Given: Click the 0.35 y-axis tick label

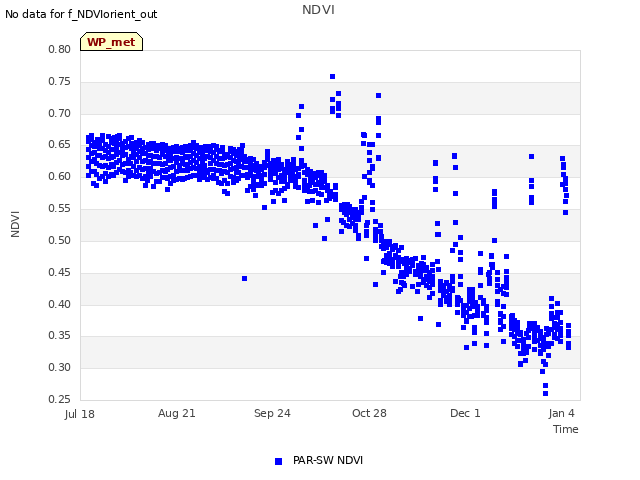Looking at the screenshot, I should [x=60, y=336].
